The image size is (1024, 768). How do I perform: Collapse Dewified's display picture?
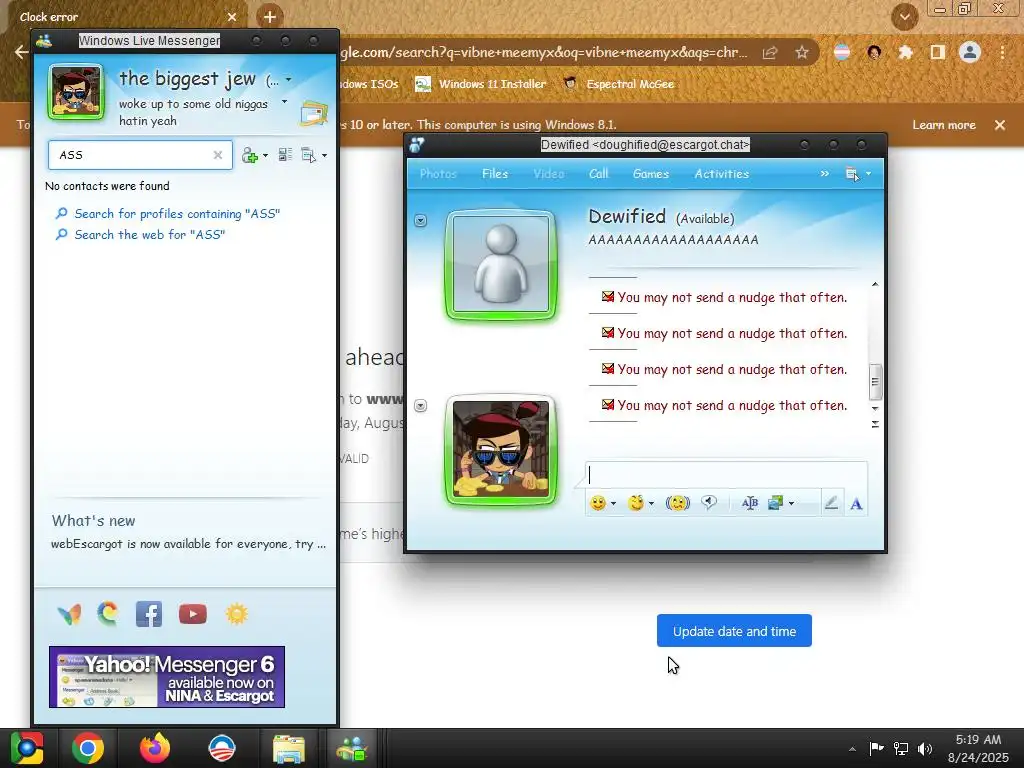(x=421, y=221)
